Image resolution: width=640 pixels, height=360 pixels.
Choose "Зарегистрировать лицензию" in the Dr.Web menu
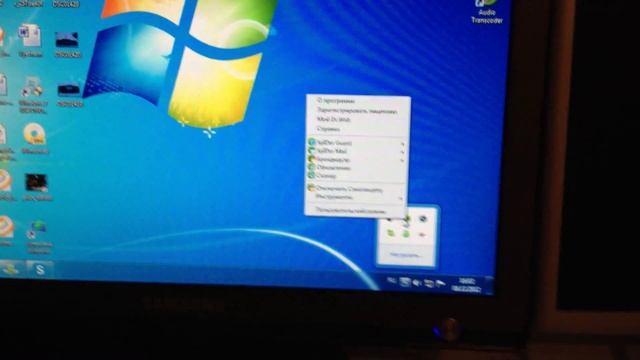click(358, 111)
